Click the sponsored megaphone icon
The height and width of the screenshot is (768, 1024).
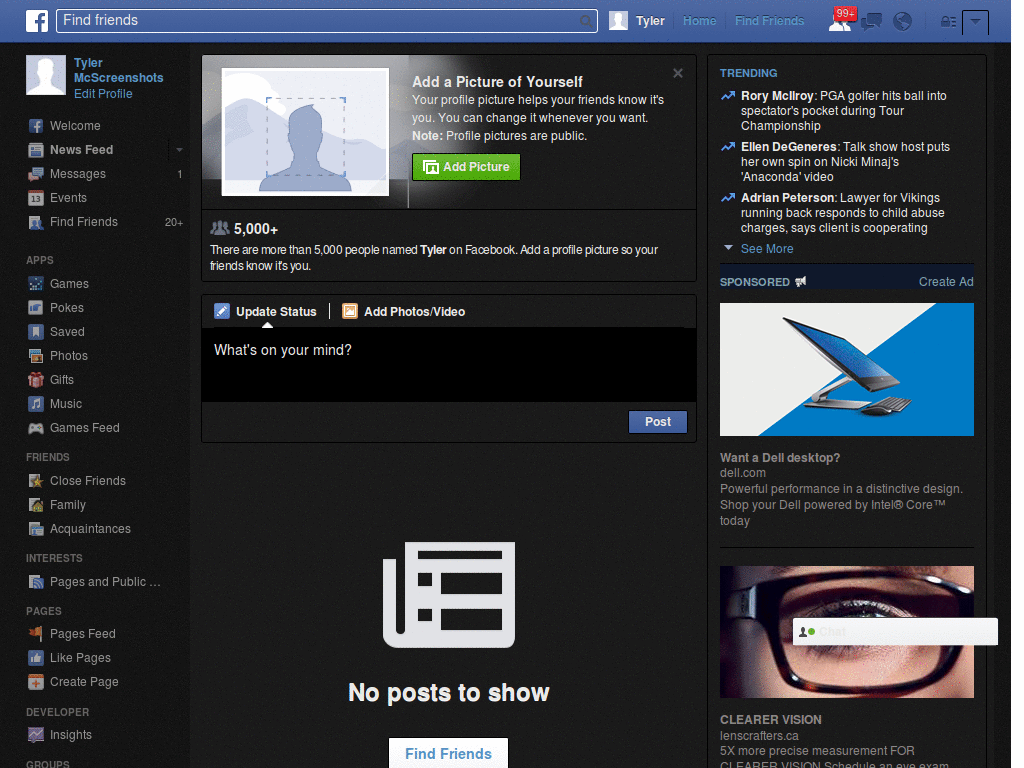[x=801, y=281]
